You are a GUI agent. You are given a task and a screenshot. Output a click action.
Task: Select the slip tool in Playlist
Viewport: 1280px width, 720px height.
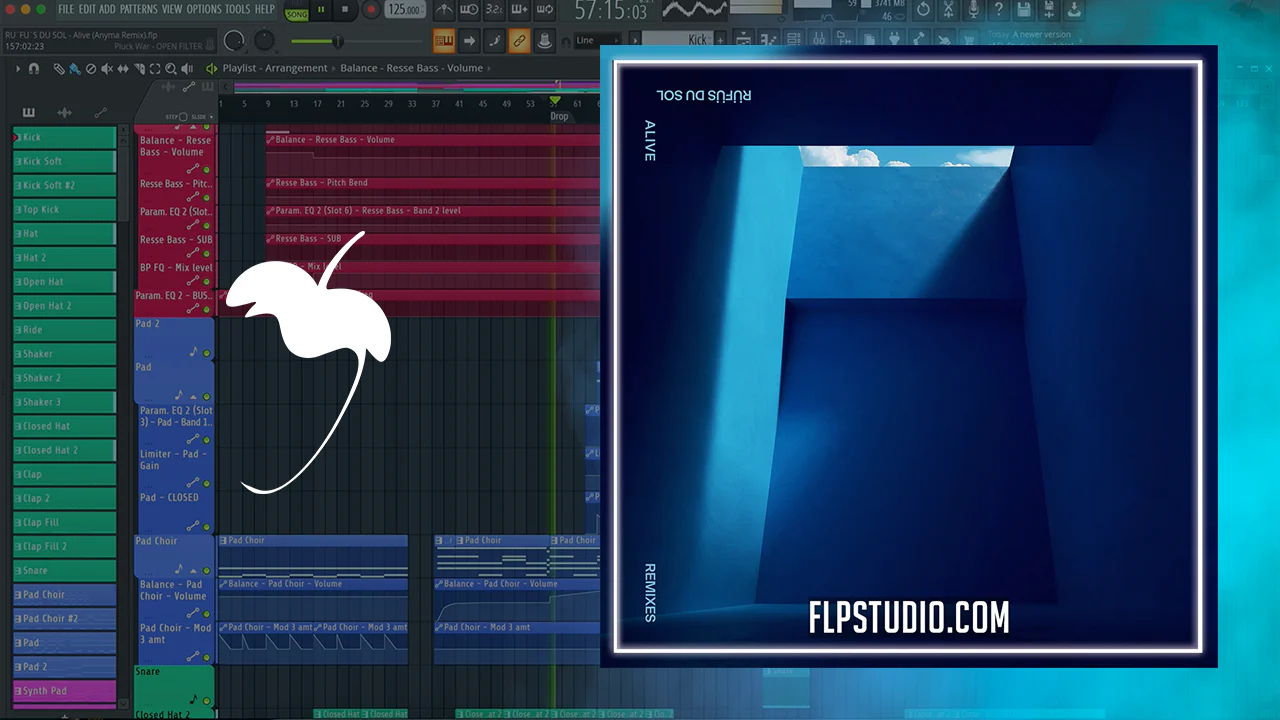123,69
